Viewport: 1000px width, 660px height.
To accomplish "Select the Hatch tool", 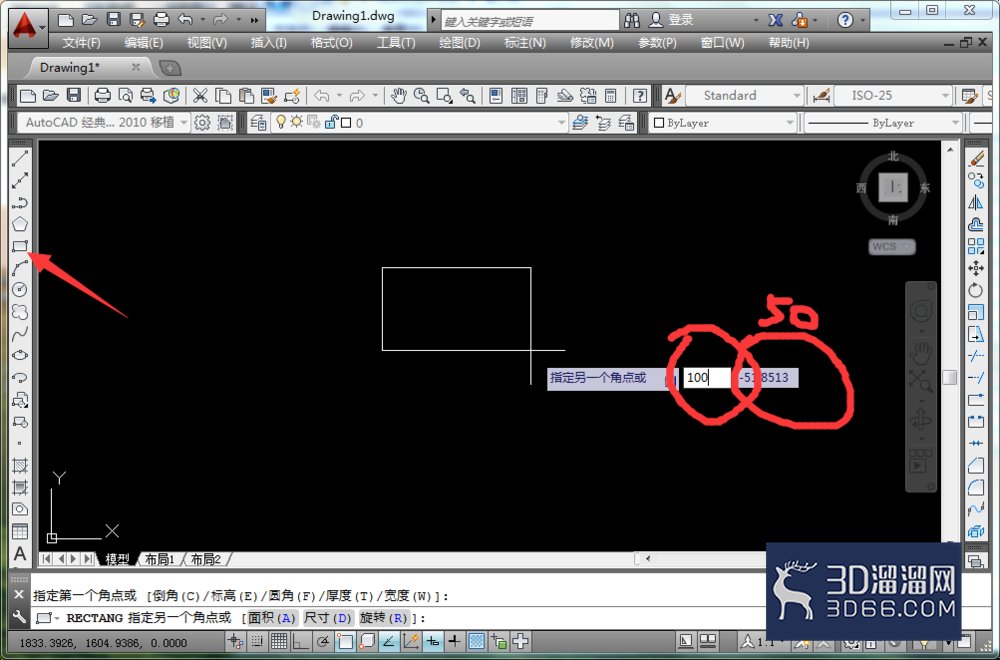I will point(20,466).
